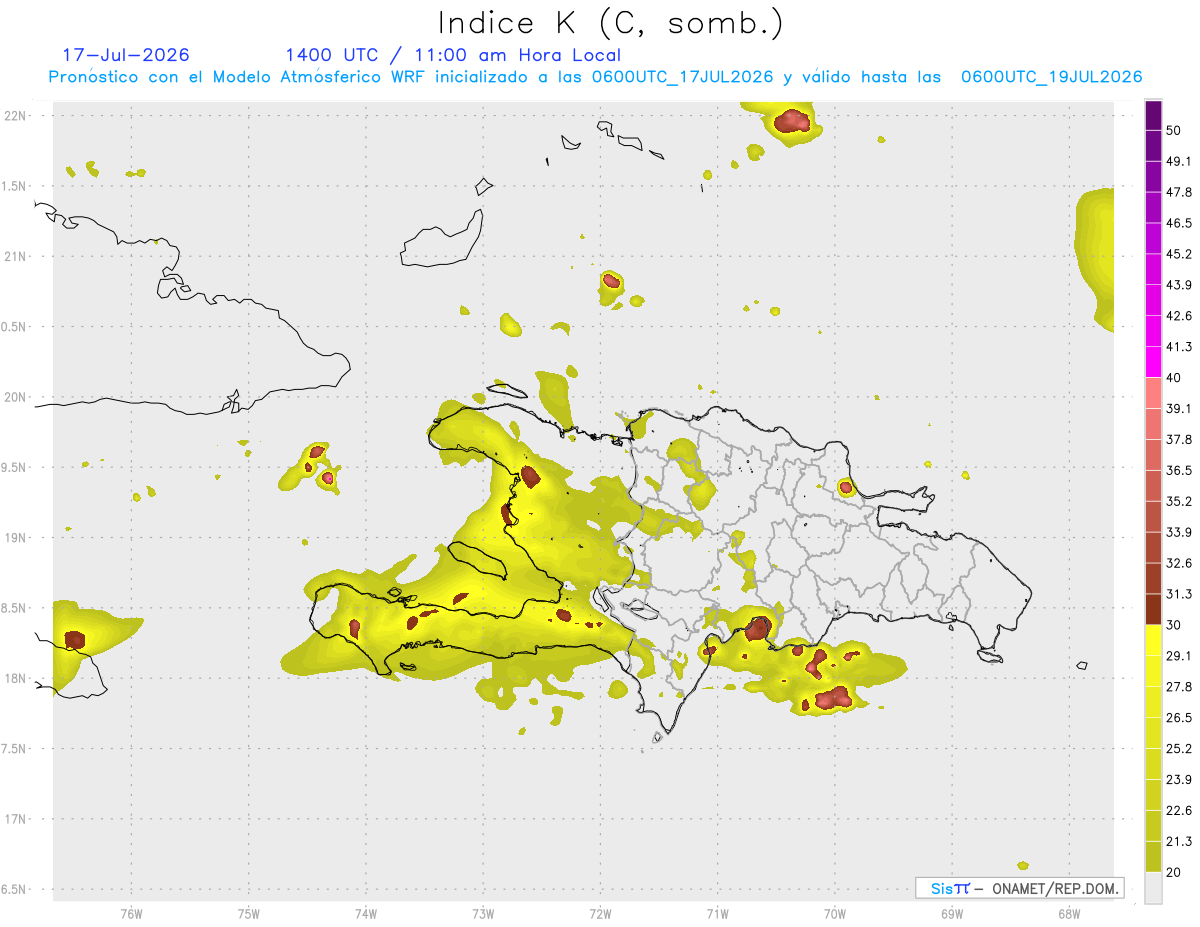Click '0600UTC_17JUL2026' initialization time text
This screenshot has width=1200, height=927.
(x=683, y=77)
